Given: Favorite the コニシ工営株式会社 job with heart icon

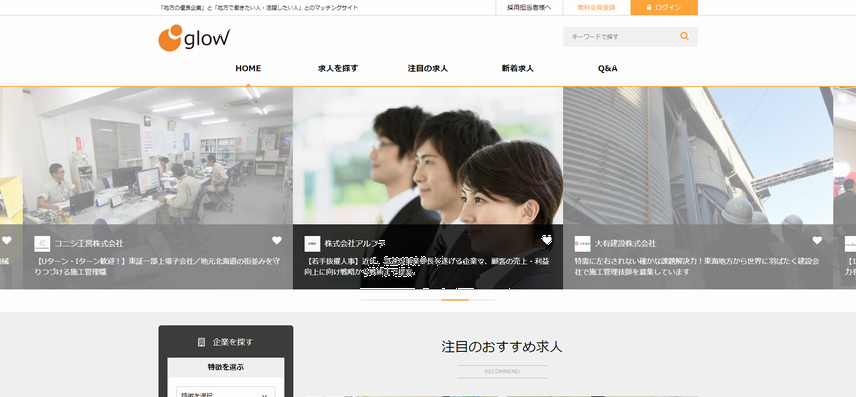Looking at the screenshot, I should 277,240.
